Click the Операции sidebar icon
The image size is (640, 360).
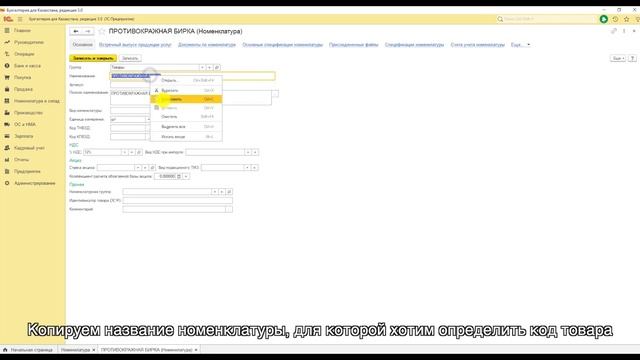click(7, 54)
